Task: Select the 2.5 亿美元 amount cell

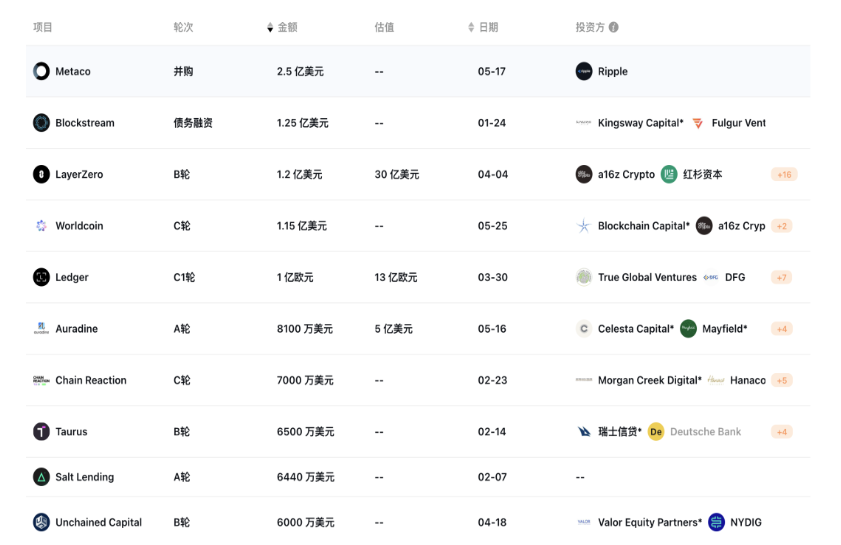Action: [x=300, y=71]
